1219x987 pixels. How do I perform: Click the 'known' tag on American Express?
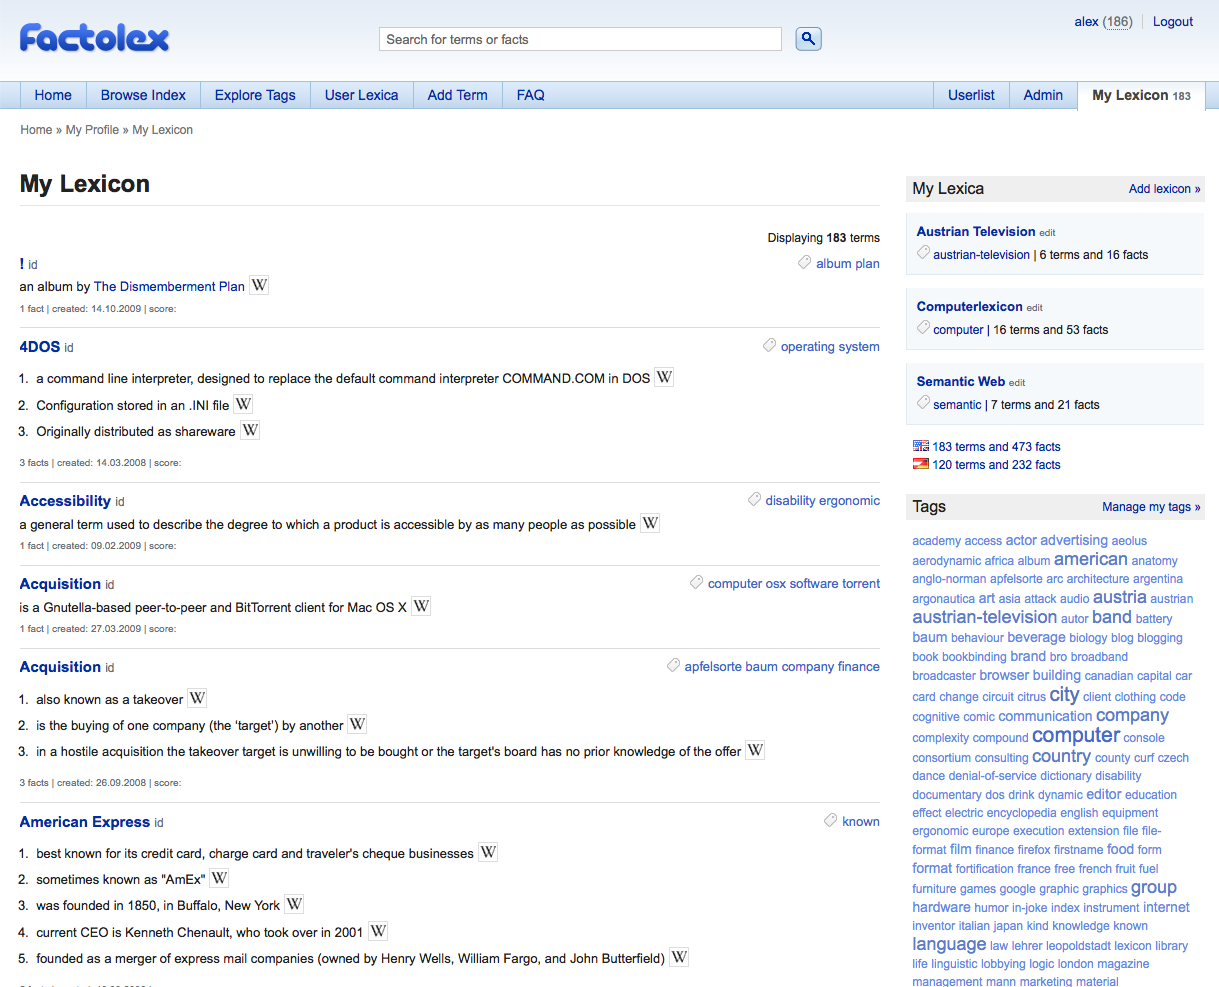(x=861, y=821)
